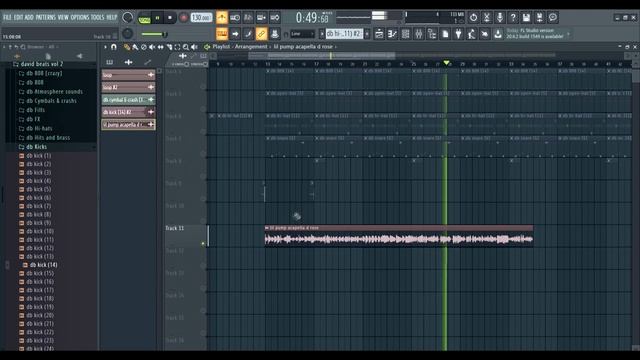
Task: Click the help question mark icon
Action: pyautogui.click(x=513, y=18)
